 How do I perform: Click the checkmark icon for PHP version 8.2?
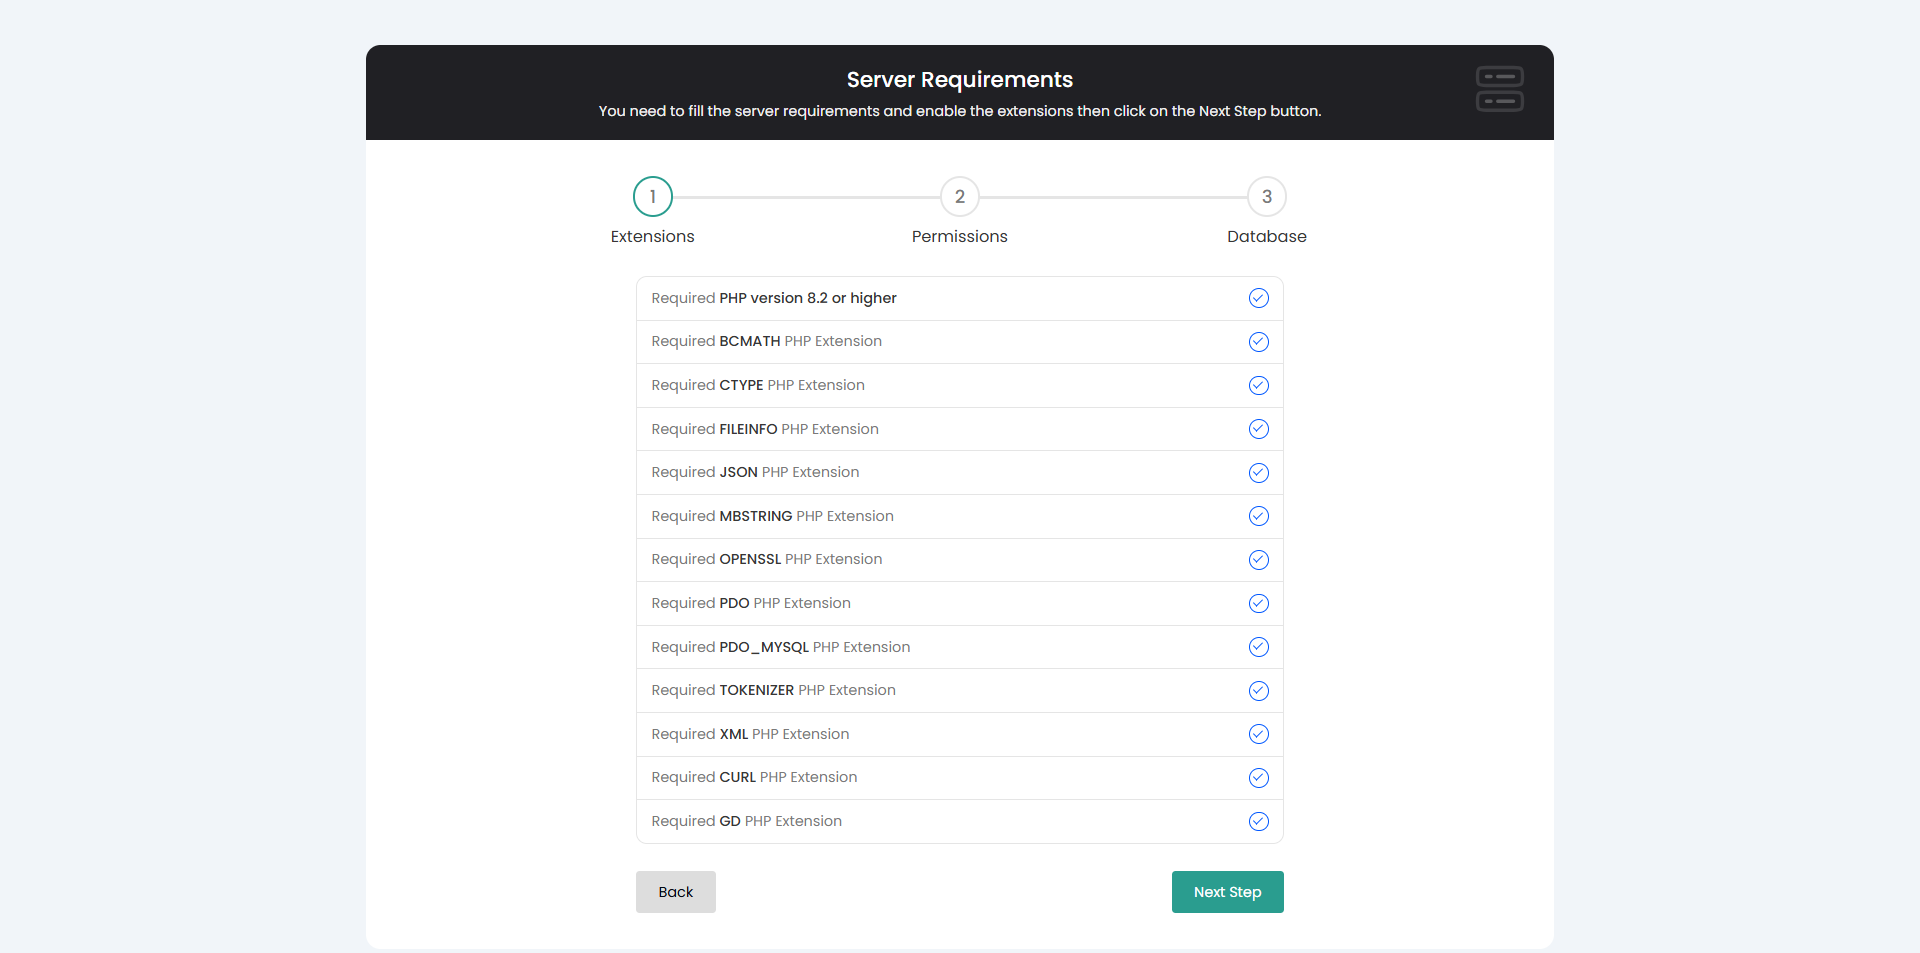[x=1259, y=298]
